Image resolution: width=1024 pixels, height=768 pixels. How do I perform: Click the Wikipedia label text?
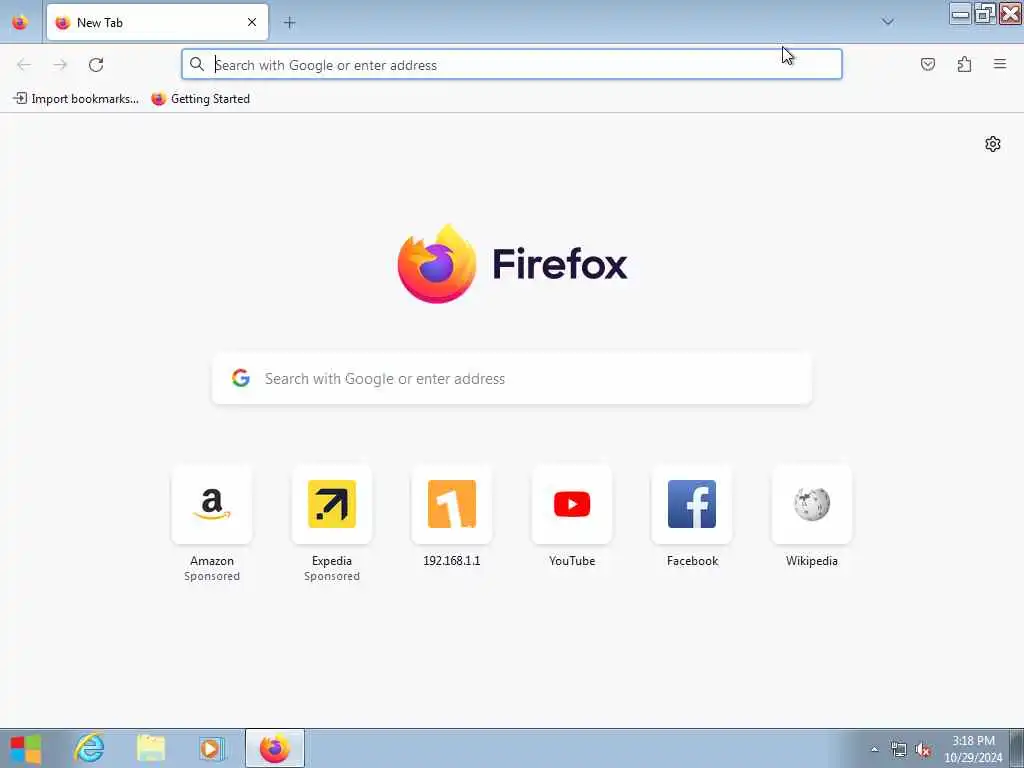click(812, 561)
